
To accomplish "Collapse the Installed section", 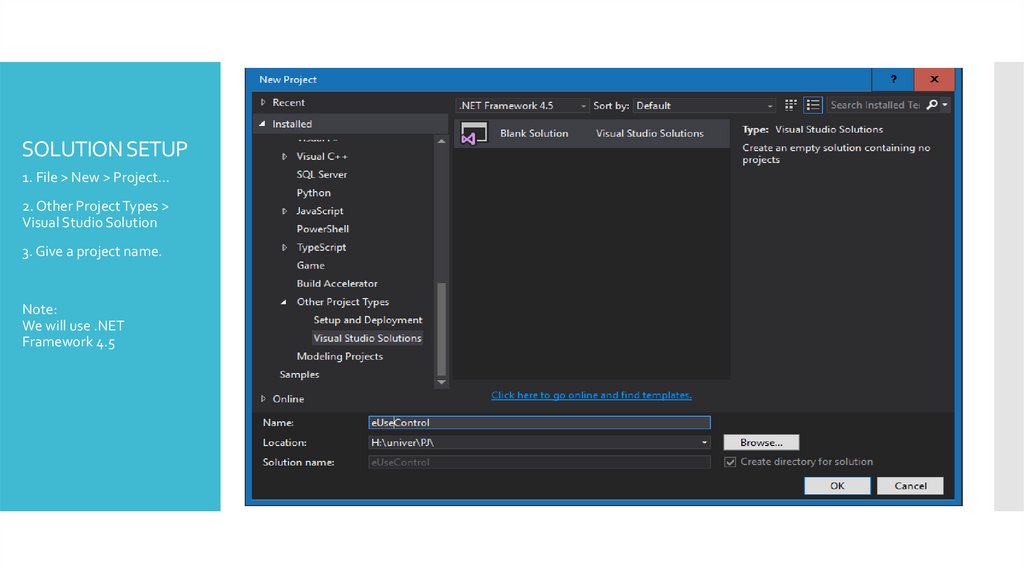I will 263,123.
